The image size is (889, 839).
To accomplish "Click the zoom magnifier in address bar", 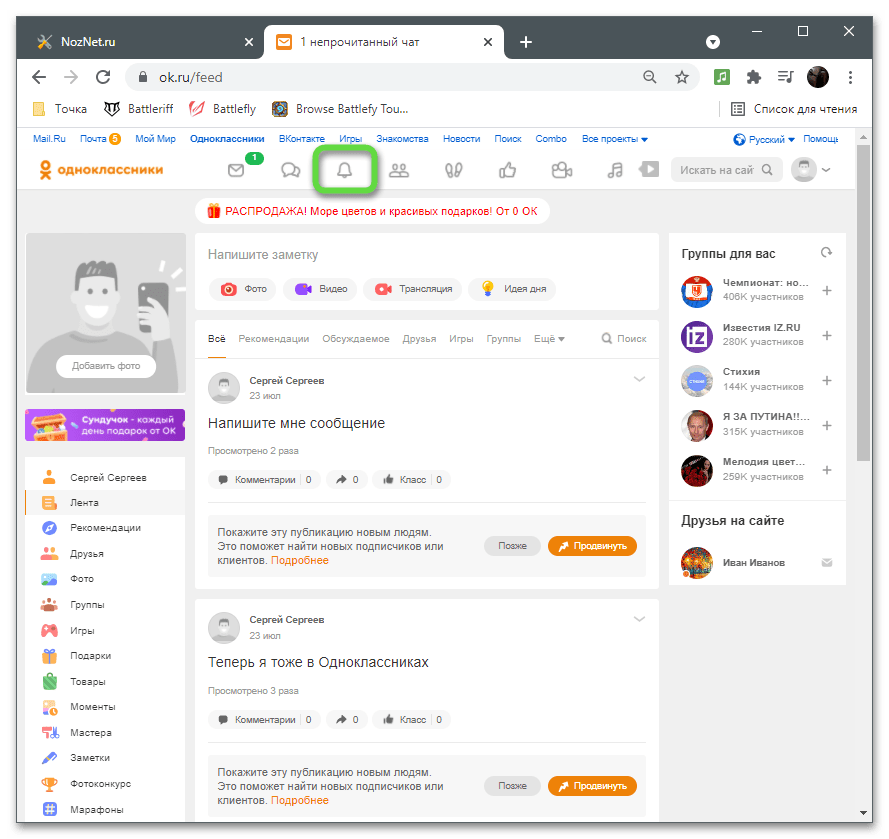I will coord(650,77).
